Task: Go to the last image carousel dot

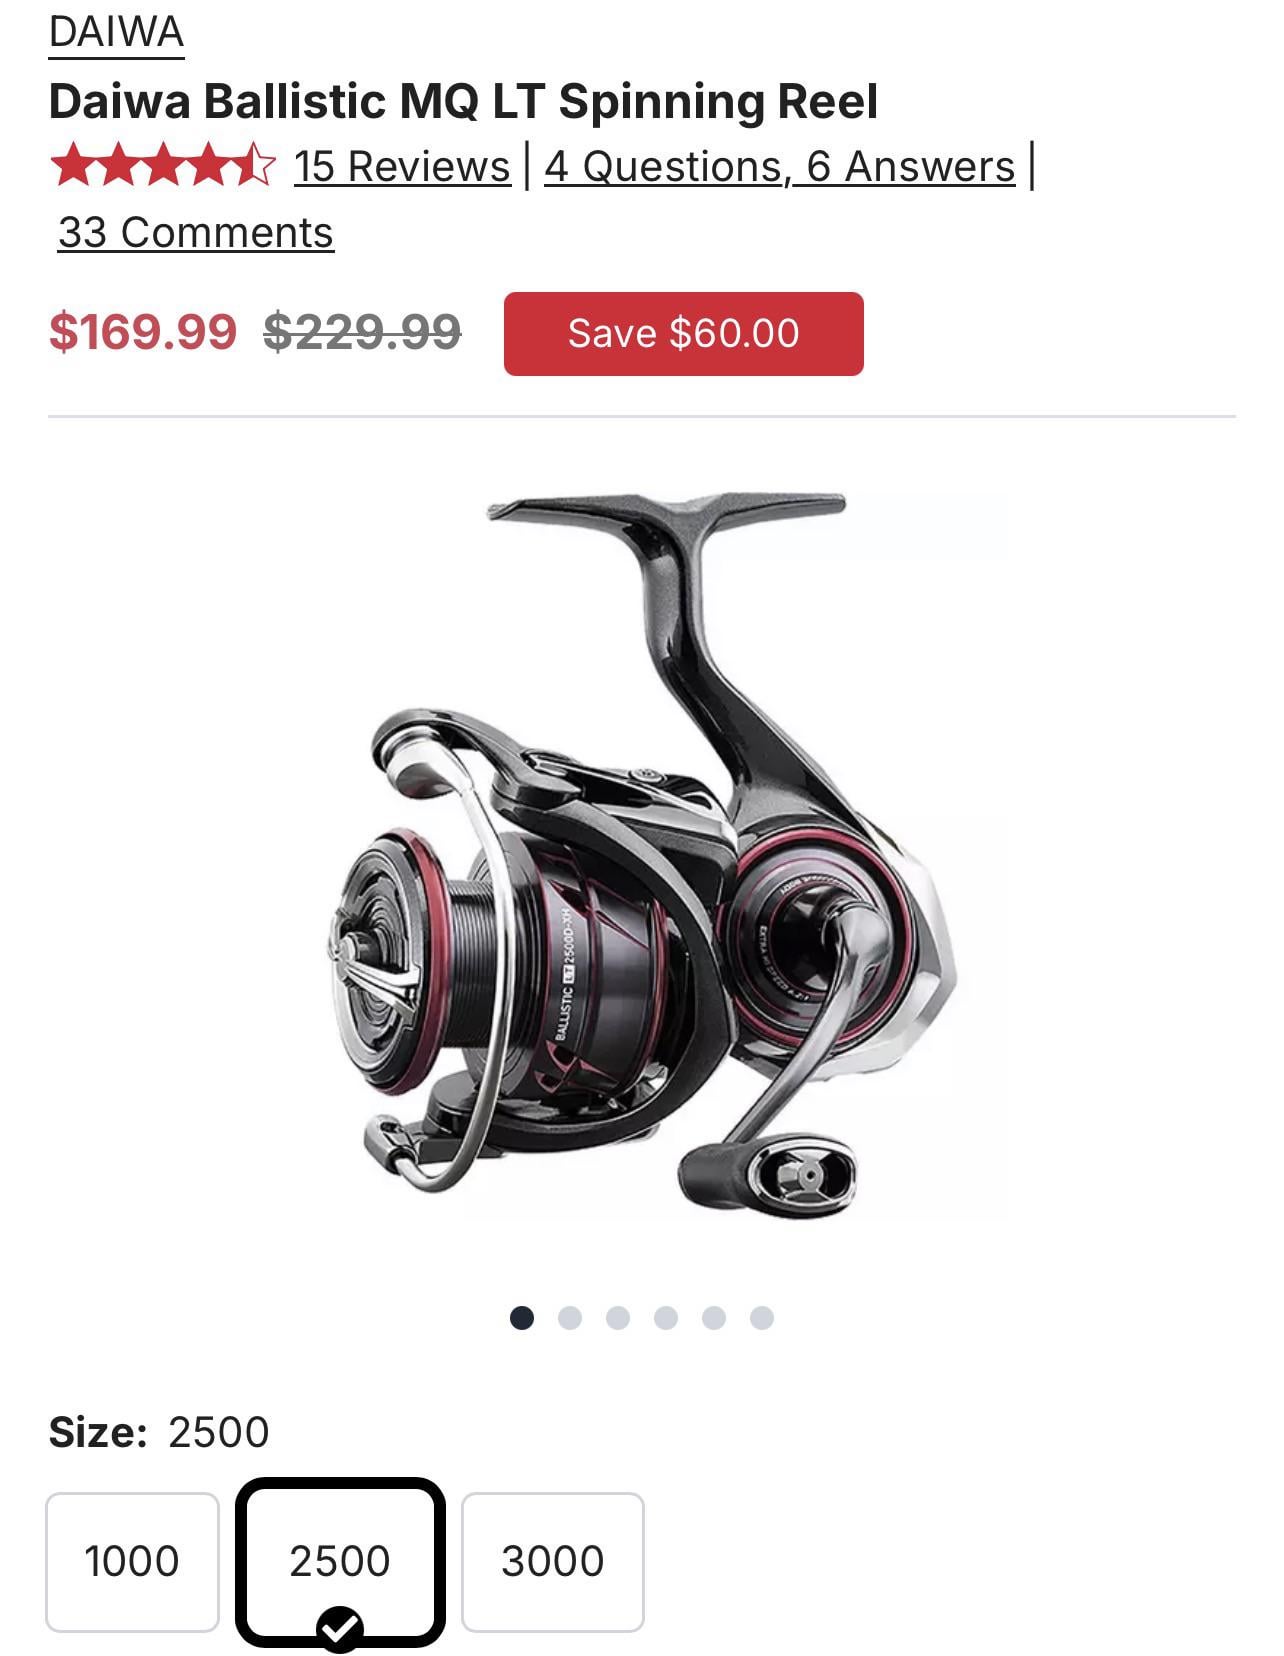Action: pyautogui.click(x=762, y=1318)
